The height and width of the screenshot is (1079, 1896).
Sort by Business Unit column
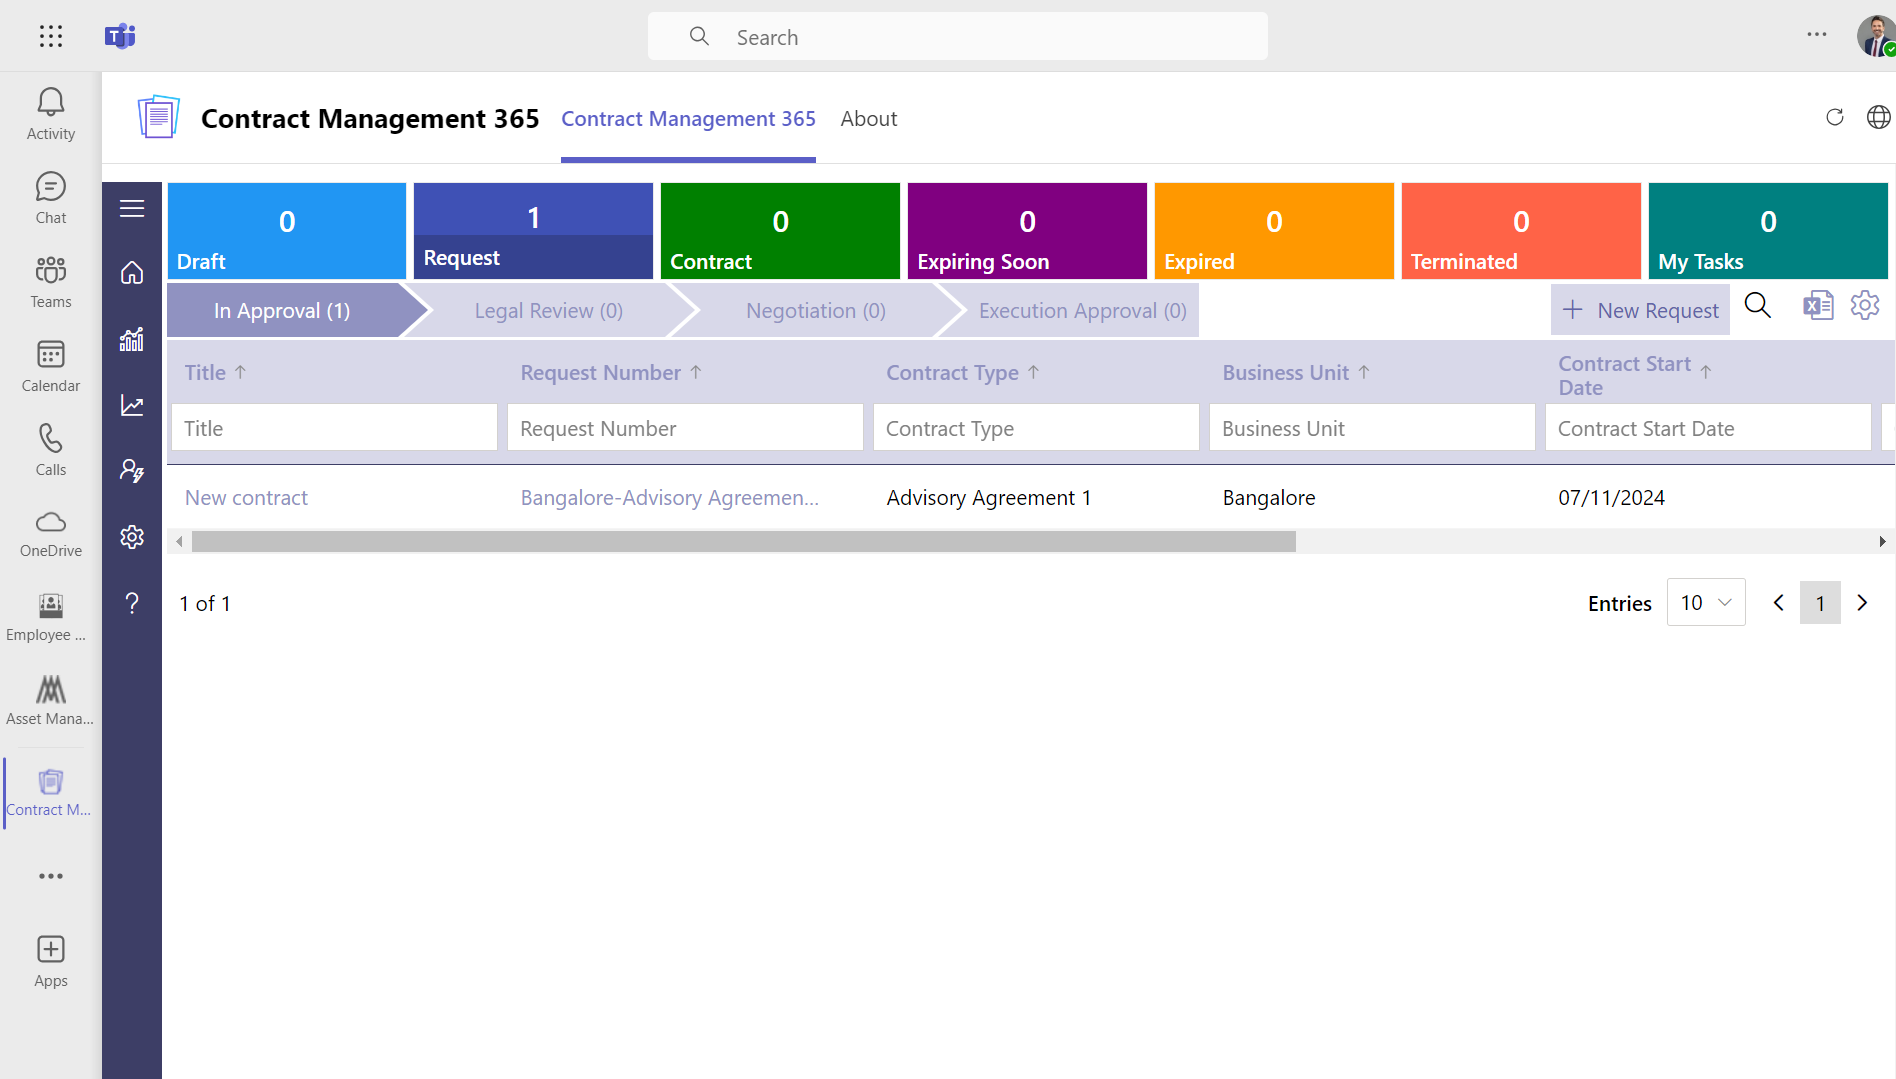(1296, 373)
